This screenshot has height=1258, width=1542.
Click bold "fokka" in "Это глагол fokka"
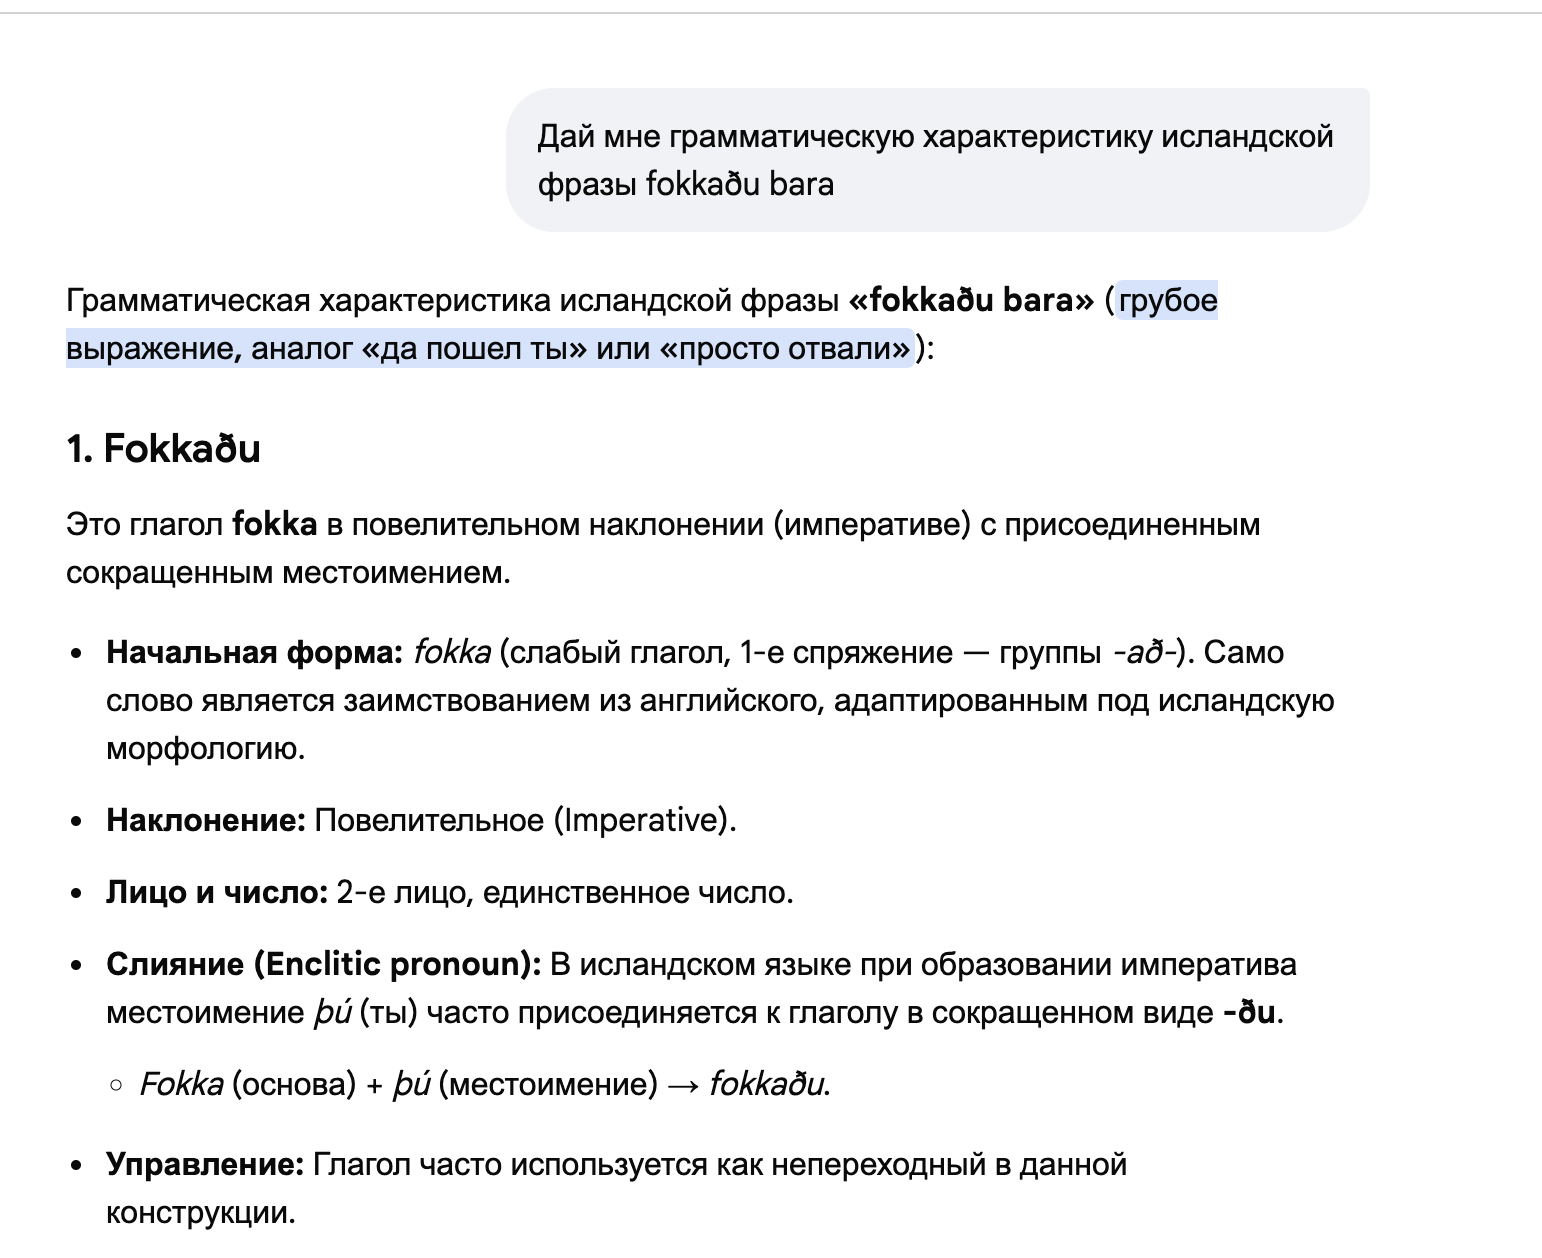coord(274,525)
